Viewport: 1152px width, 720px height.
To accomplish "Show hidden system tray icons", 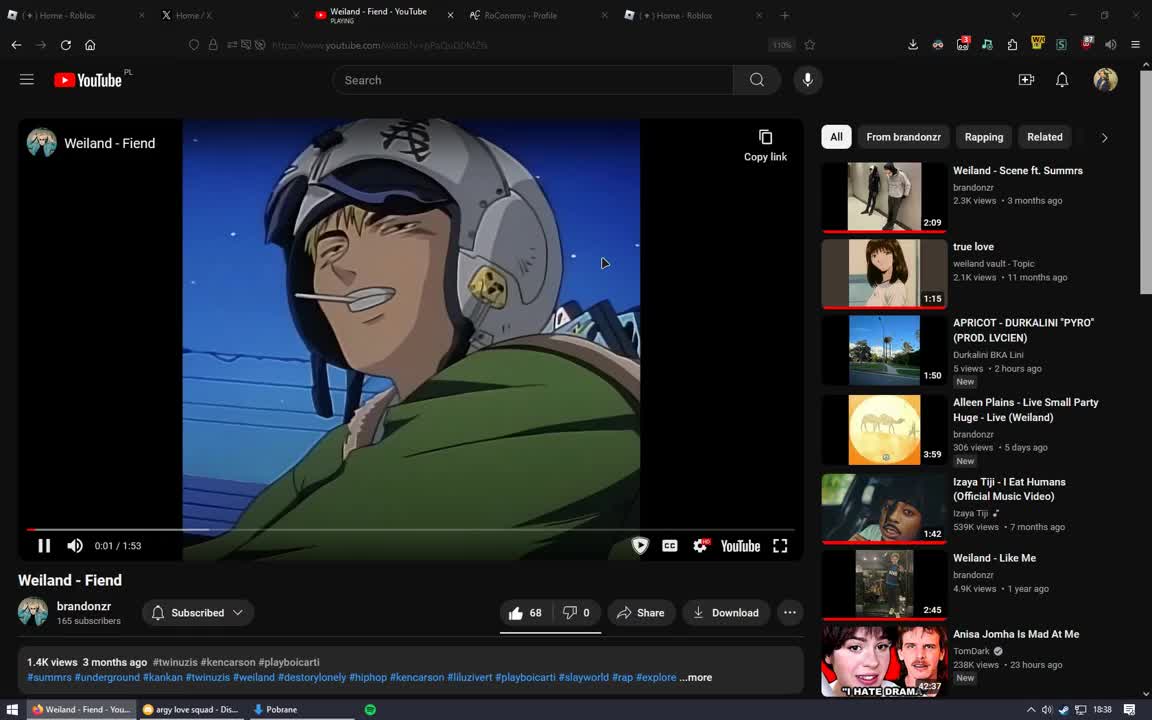I will point(1031,710).
